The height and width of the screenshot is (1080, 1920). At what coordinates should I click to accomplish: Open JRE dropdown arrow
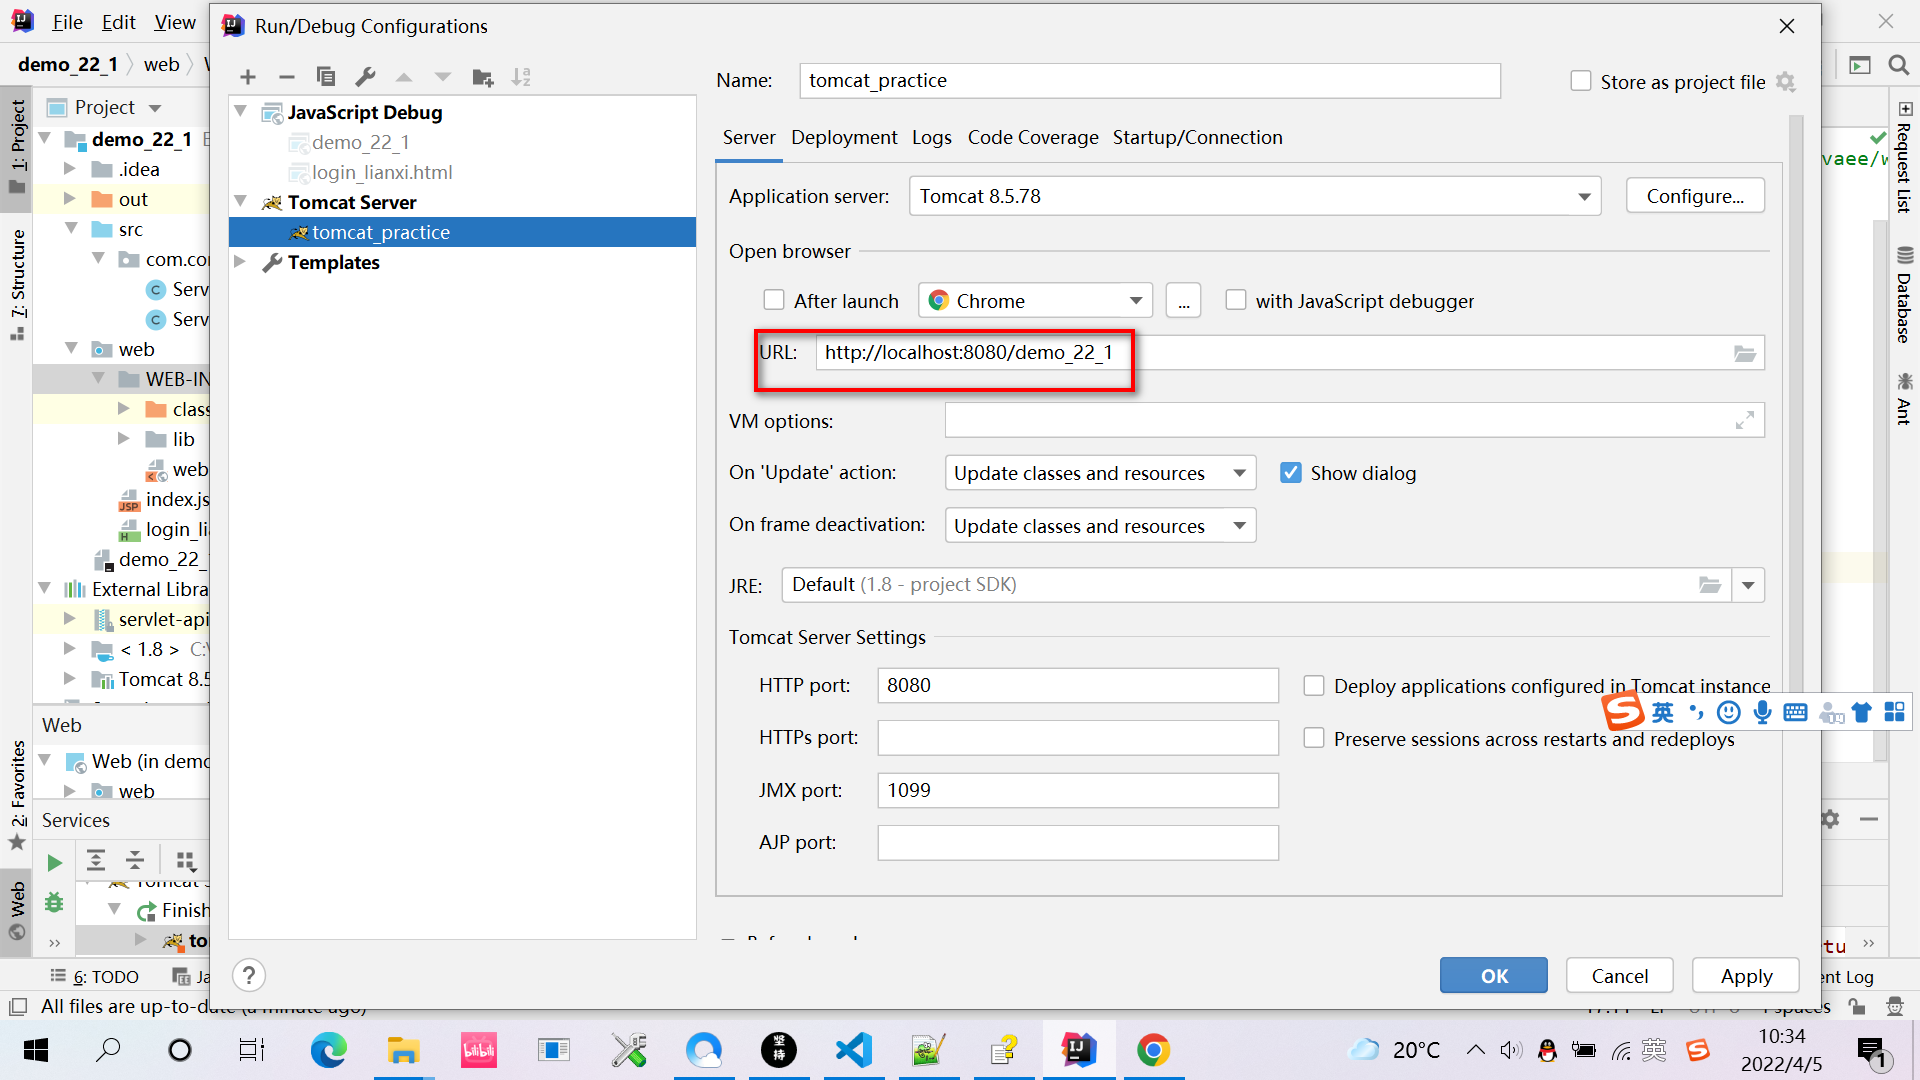coord(1748,585)
